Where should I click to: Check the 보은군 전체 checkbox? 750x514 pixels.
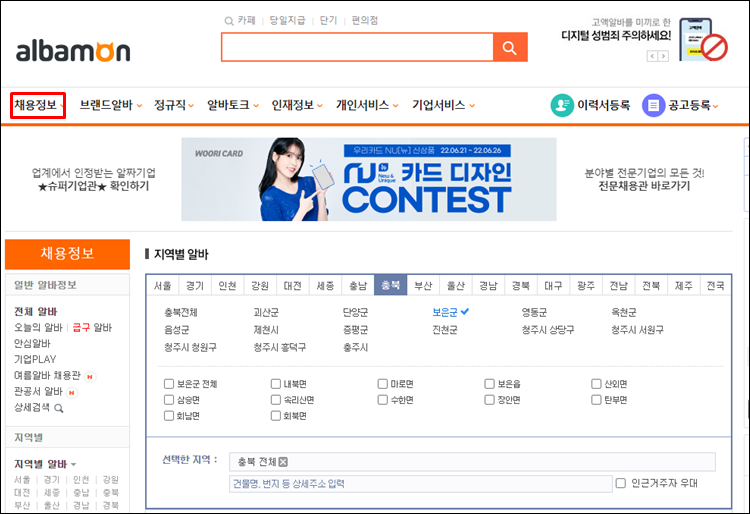169,384
